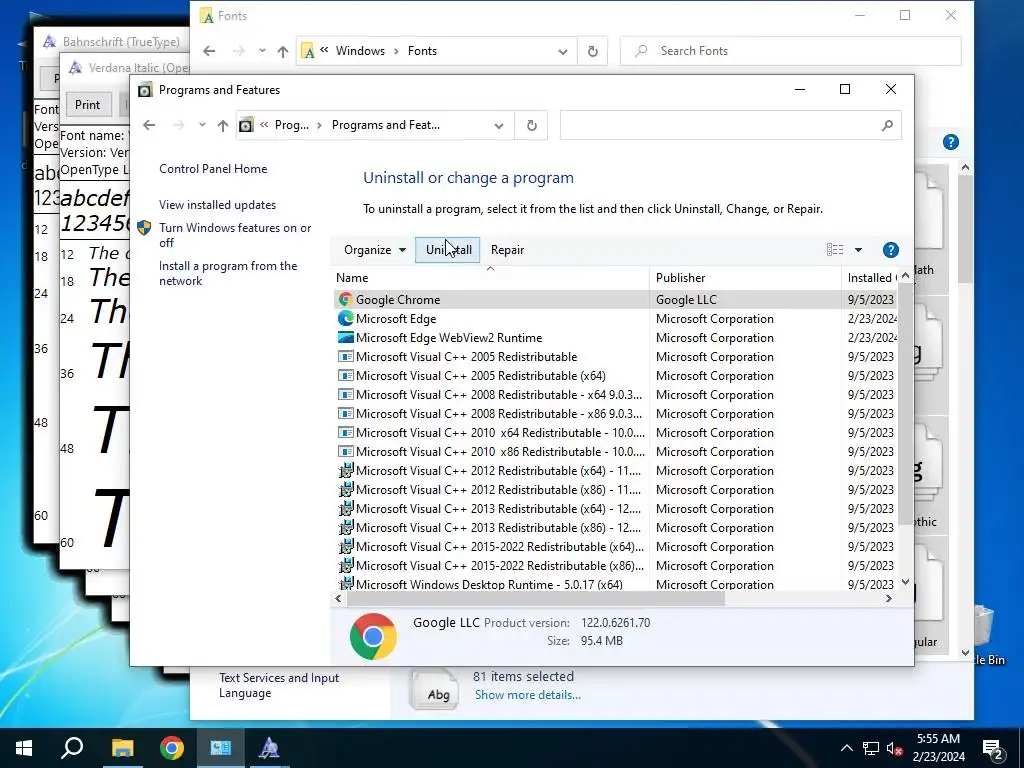This screenshot has width=1024, height=768.
Task: Click the Repair toolbar button
Action: [x=507, y=250]
